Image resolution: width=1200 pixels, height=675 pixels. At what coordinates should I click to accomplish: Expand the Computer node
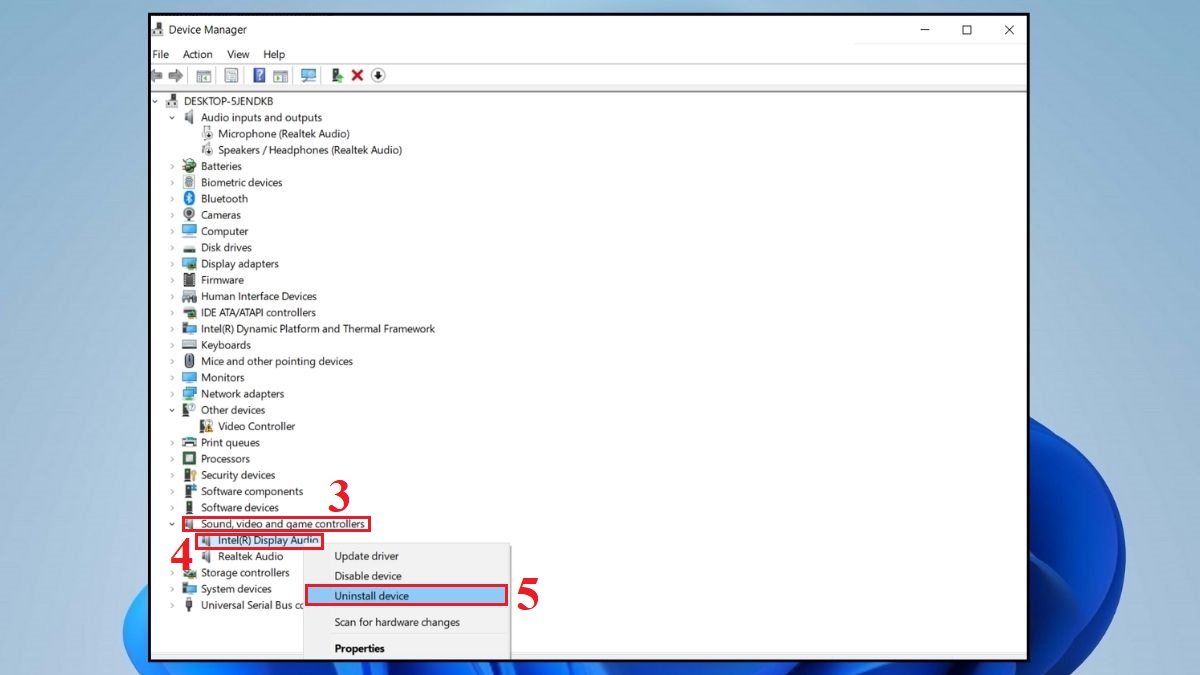tap(172, 231)
